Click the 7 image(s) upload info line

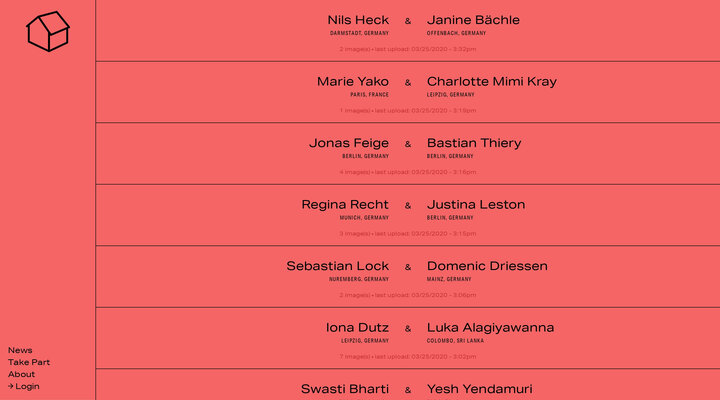[408, 356]
